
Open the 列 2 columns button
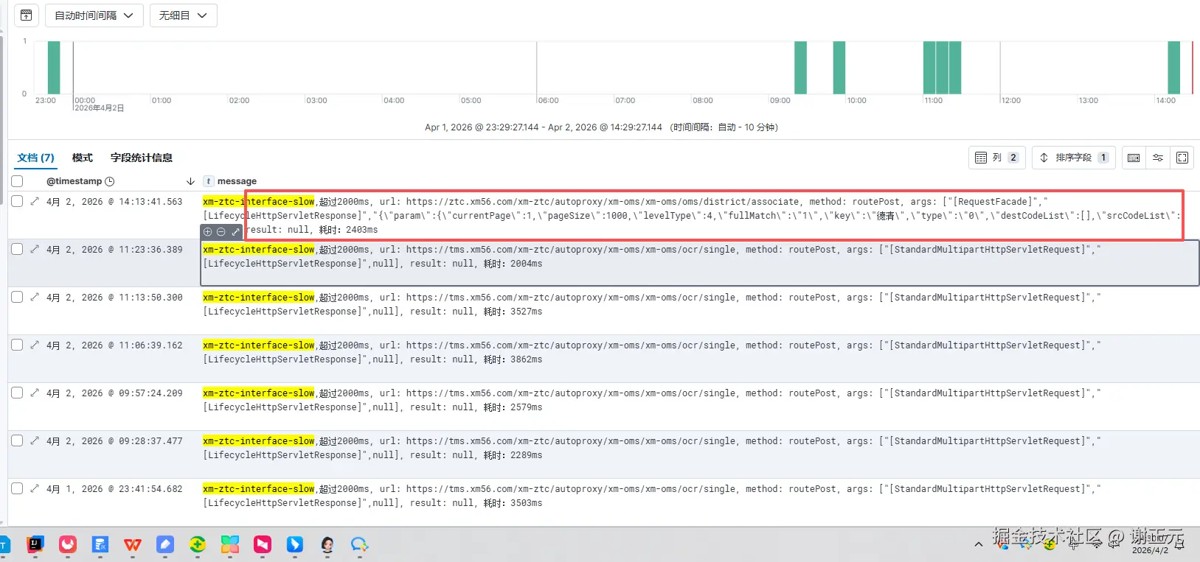(x=997, y=158)
